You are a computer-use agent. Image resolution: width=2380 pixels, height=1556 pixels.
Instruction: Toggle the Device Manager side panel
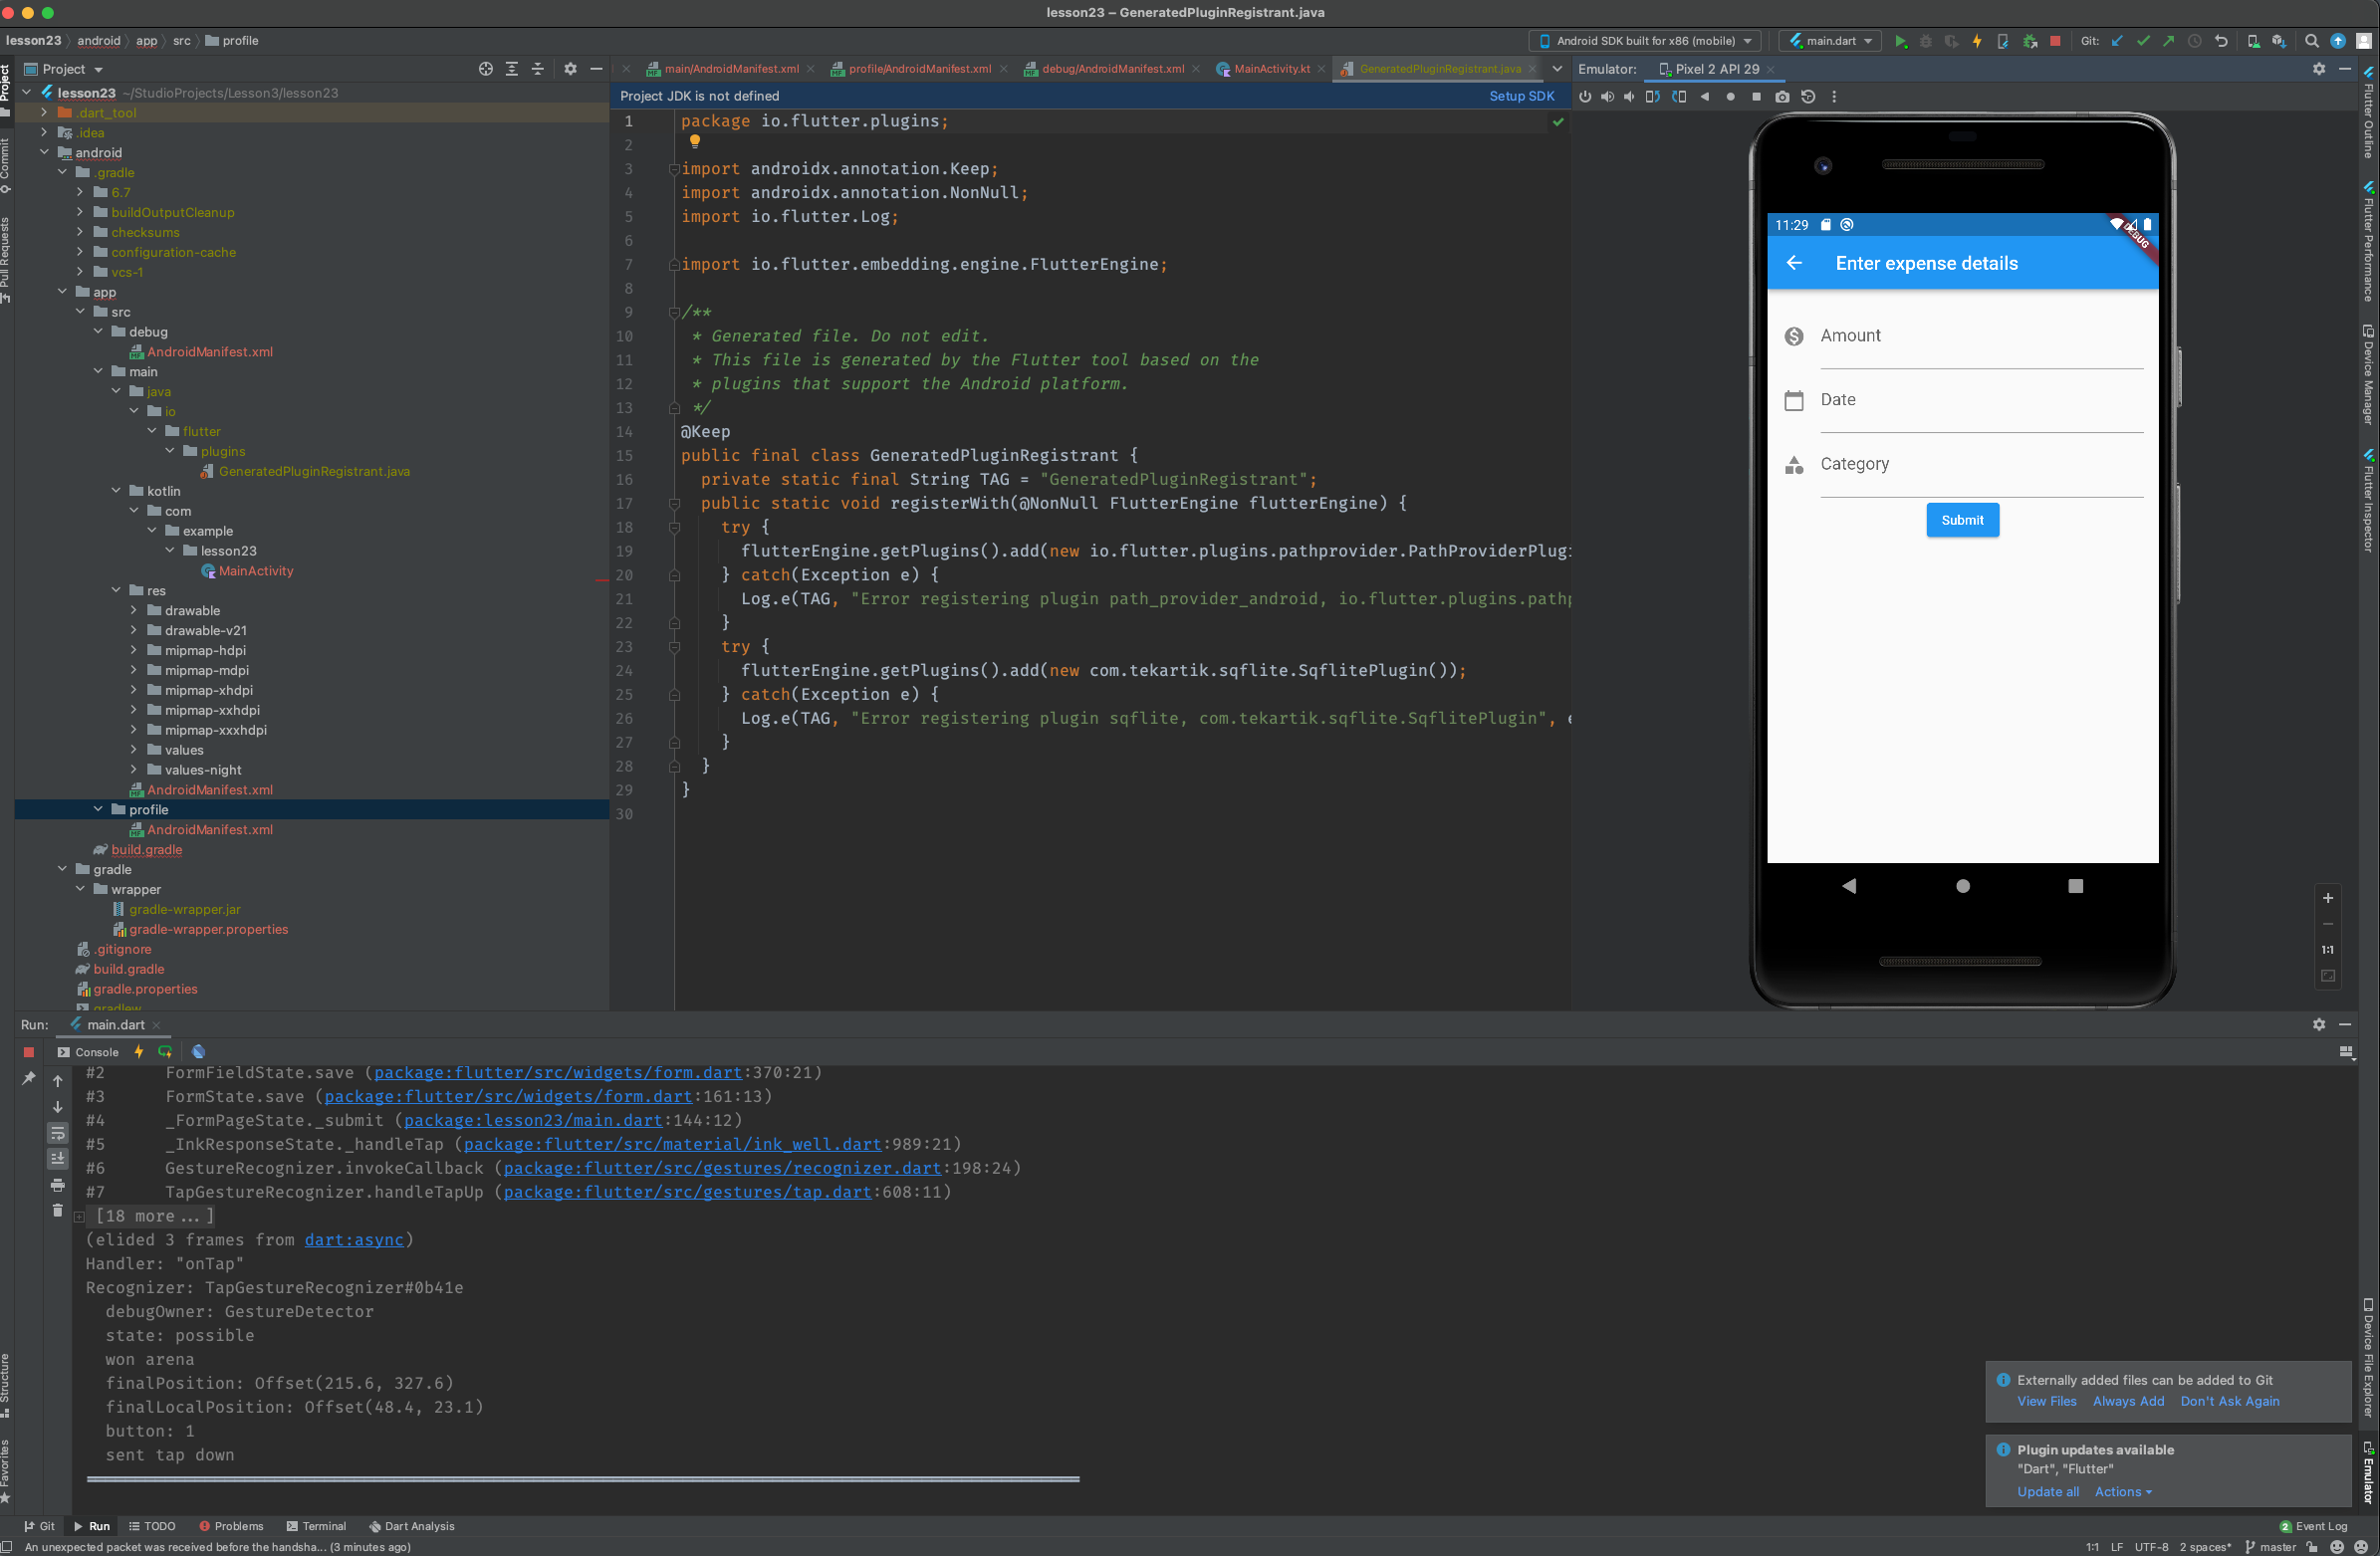coord(2368,375)
